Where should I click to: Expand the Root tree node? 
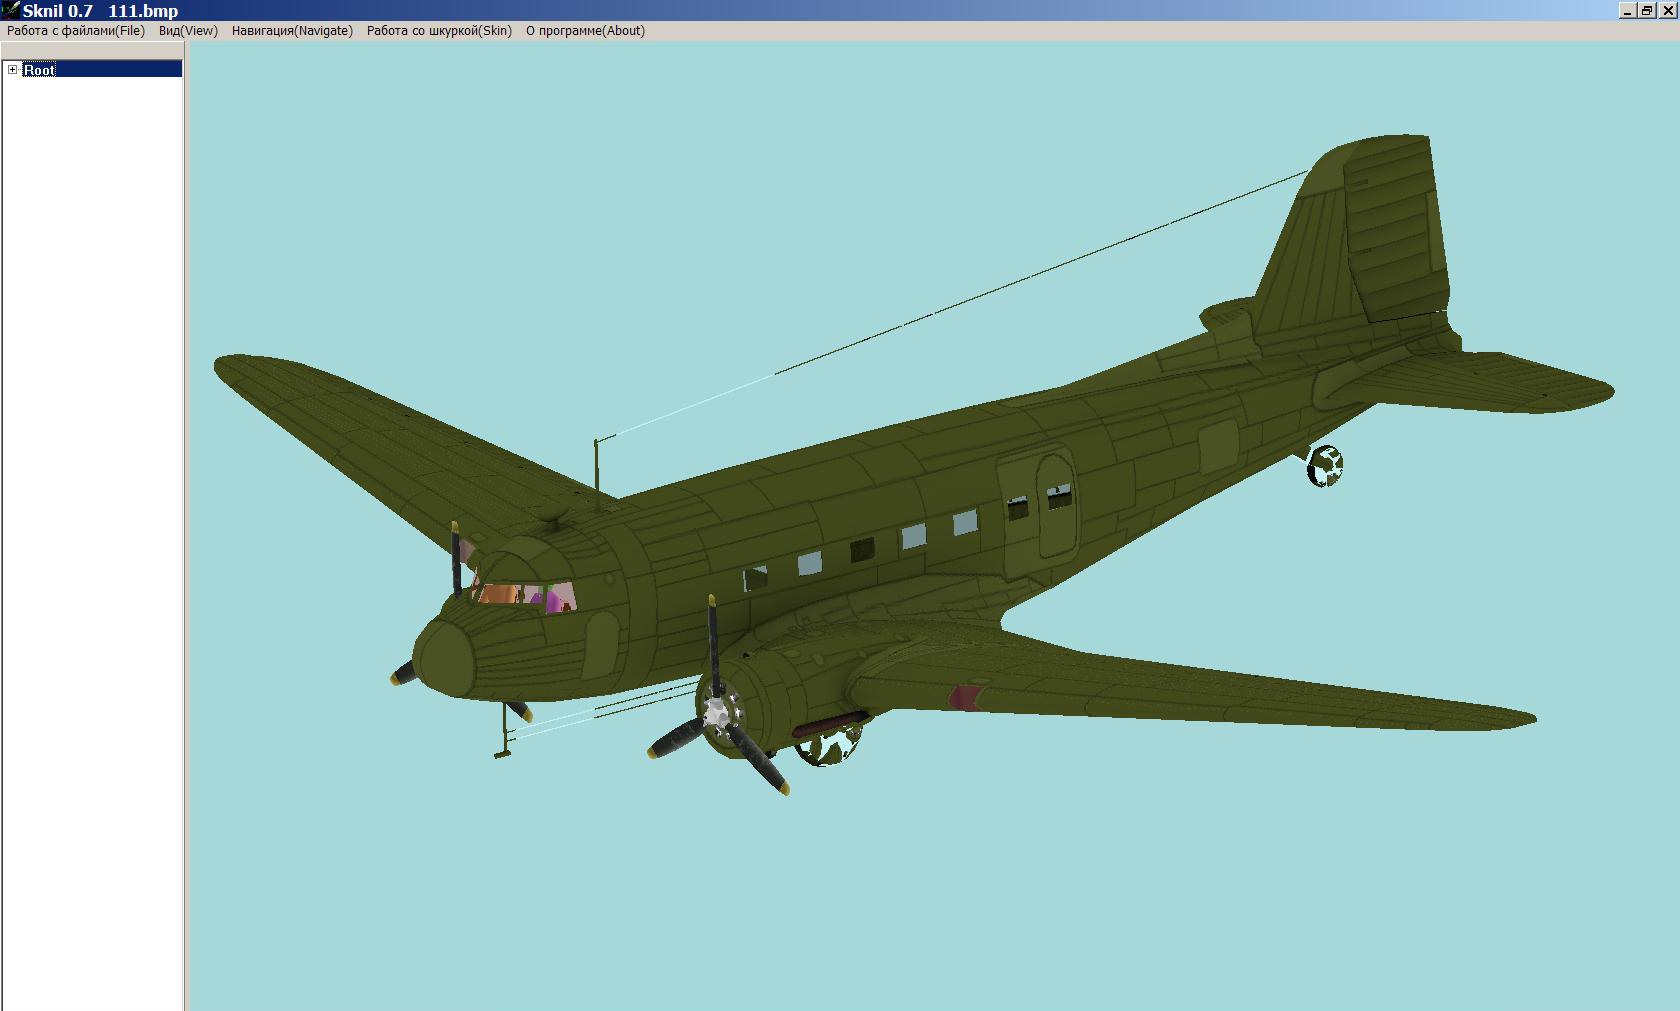point(12,70)
